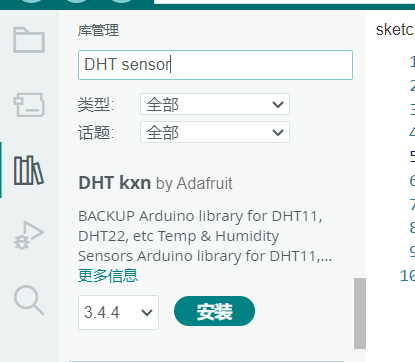415x362 pixels.
Task: Select the 'DHT kxn' library title
Action: (x=115, y=183)
